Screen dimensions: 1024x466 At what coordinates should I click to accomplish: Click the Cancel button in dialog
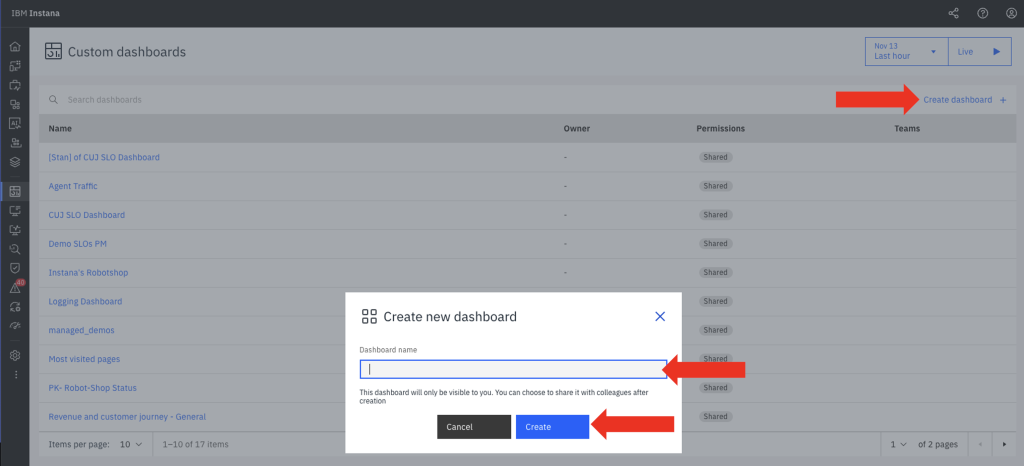[474, 427]
